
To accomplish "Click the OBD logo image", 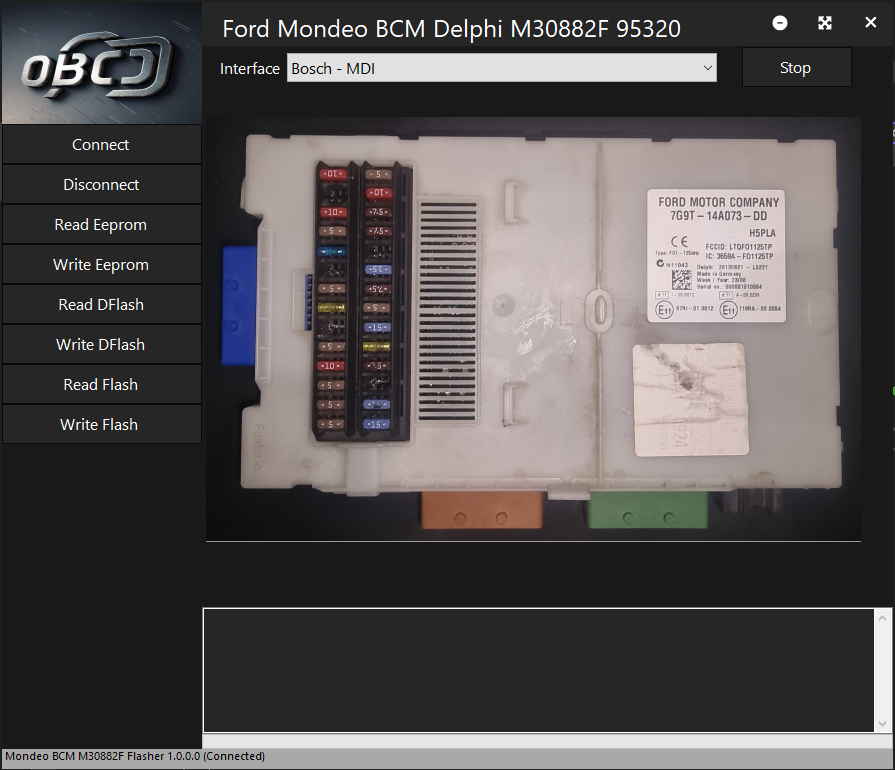I will (x=101, y=62).
